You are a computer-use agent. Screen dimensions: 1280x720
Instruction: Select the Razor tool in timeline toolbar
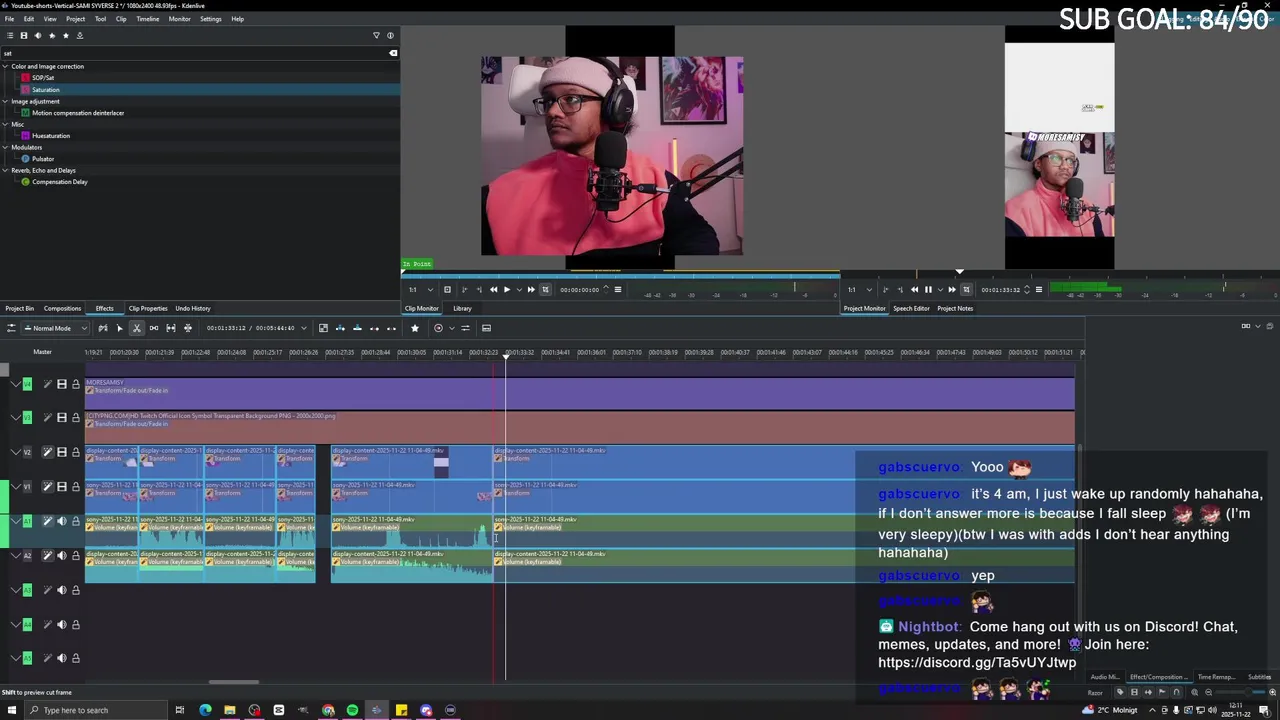coord(136,328)
